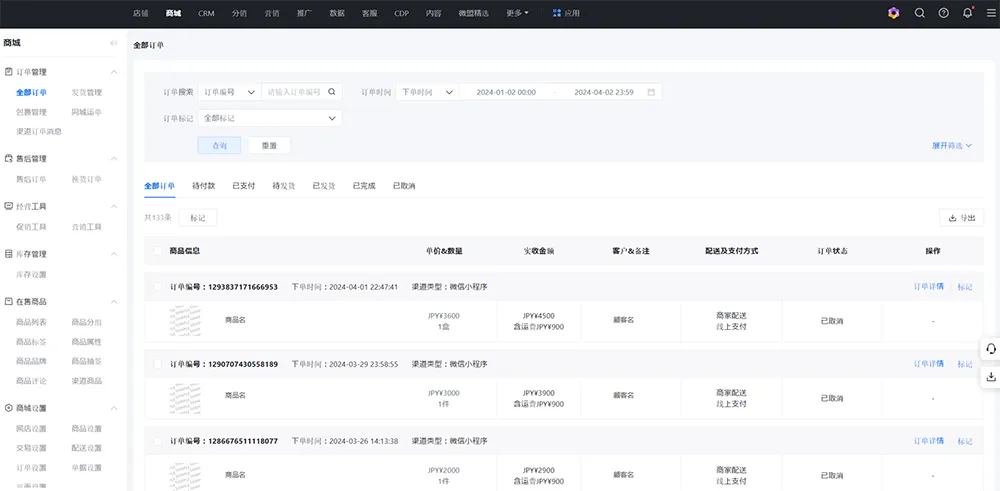Open the 更多 top navigation dropdown
Screen dimensions: 1000x491
[517, 13]
